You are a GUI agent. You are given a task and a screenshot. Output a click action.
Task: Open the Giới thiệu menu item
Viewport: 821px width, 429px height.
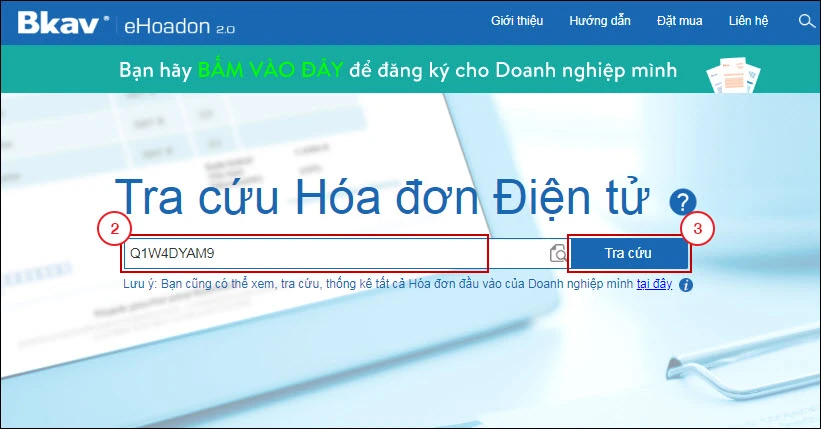(518, 21)
